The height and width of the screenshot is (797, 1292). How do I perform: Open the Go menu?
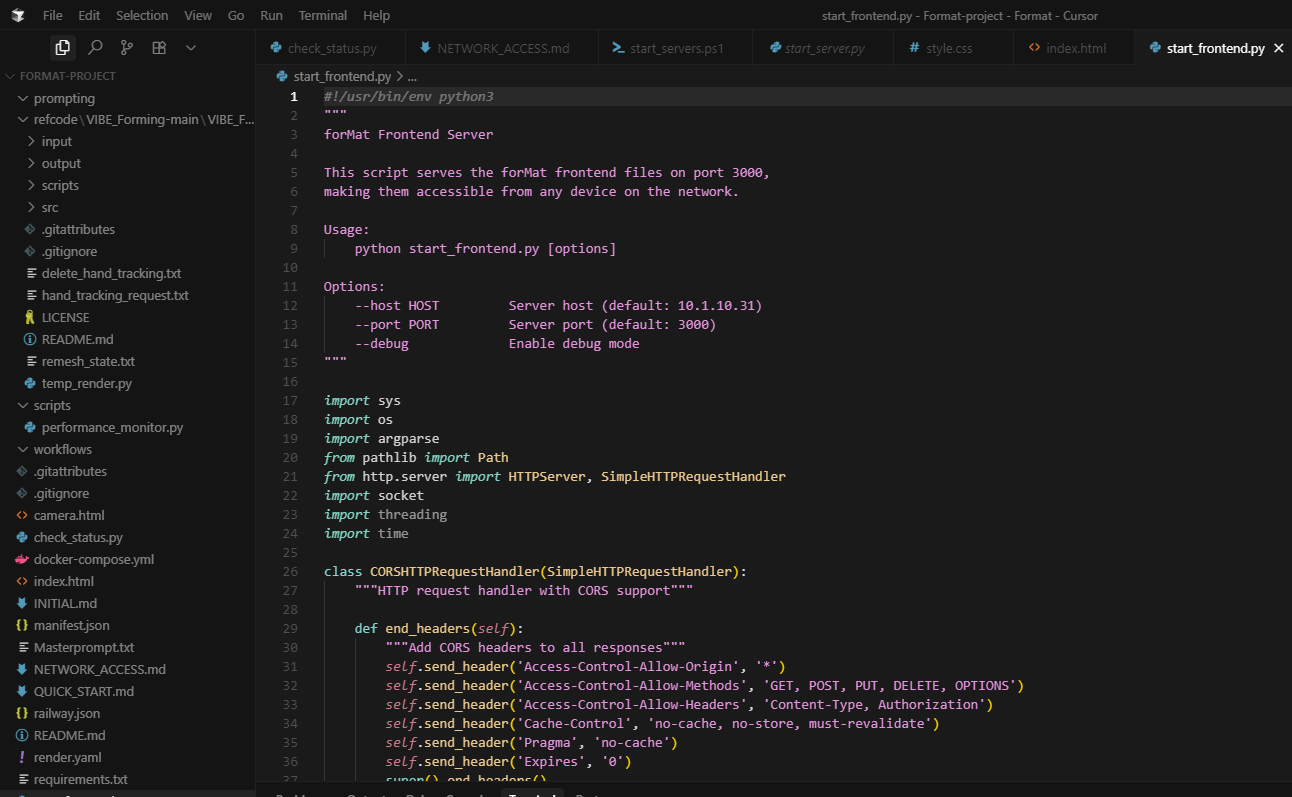236,16
